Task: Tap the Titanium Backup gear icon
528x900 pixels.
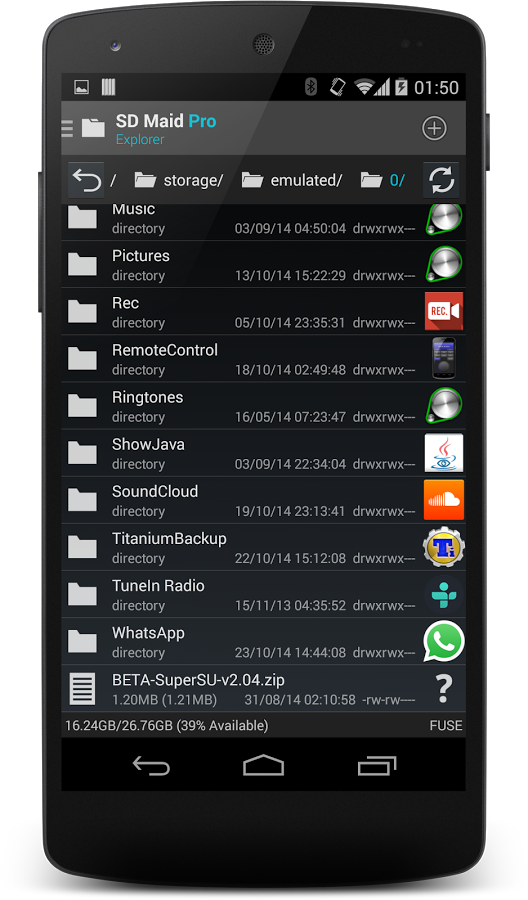Action: pyautogui.click(x=444, y=546)
